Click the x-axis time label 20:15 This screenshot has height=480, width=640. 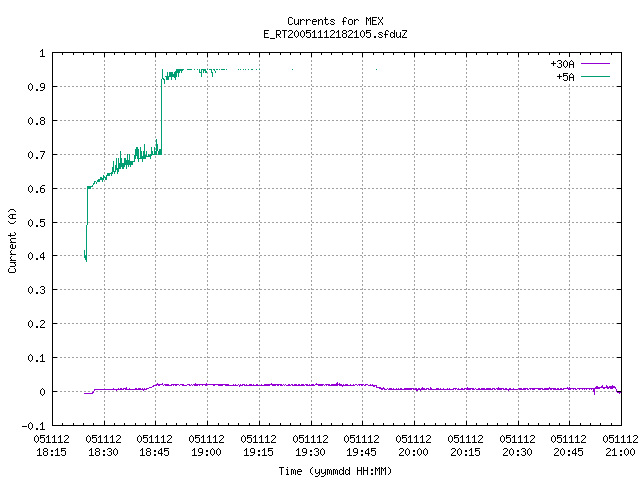point(465,452)
